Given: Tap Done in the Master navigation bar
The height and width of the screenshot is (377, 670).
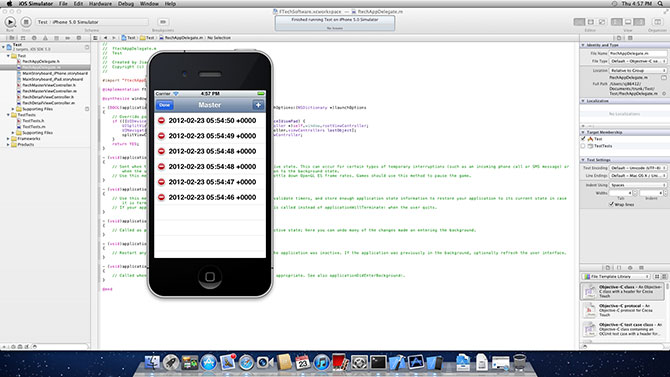Looking at the screenshot, I should point(165,105).
